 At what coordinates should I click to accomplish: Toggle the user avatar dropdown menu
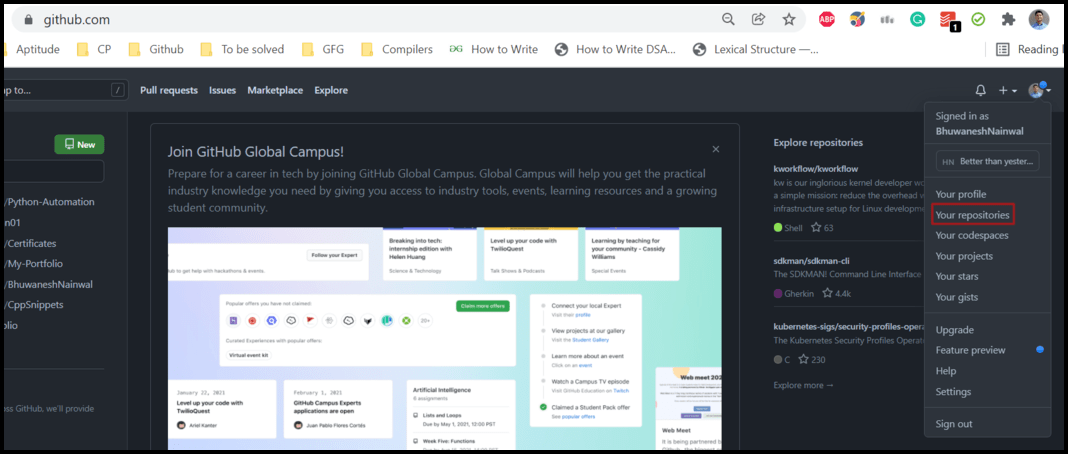[x=1039, y=90]
